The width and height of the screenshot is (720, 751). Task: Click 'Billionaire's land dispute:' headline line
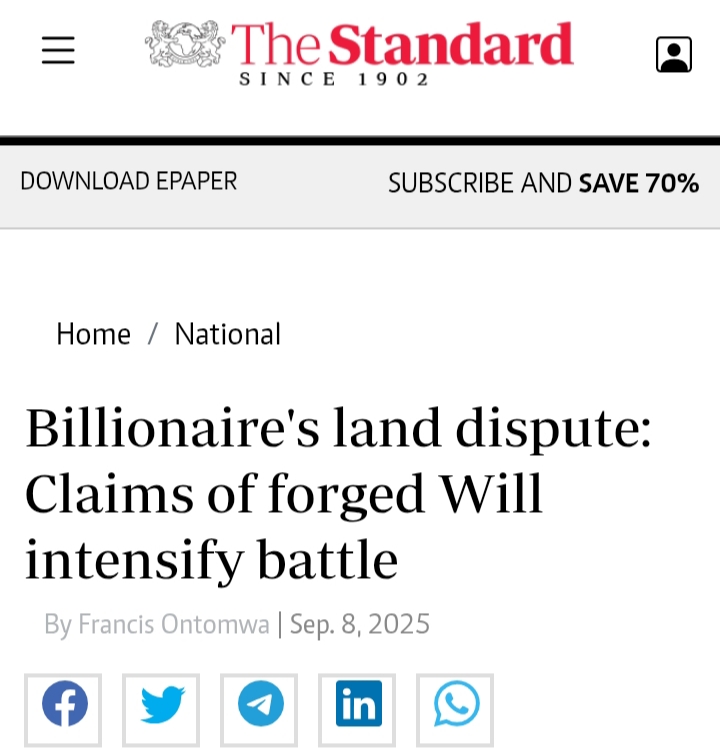click(x=338, y=428)
